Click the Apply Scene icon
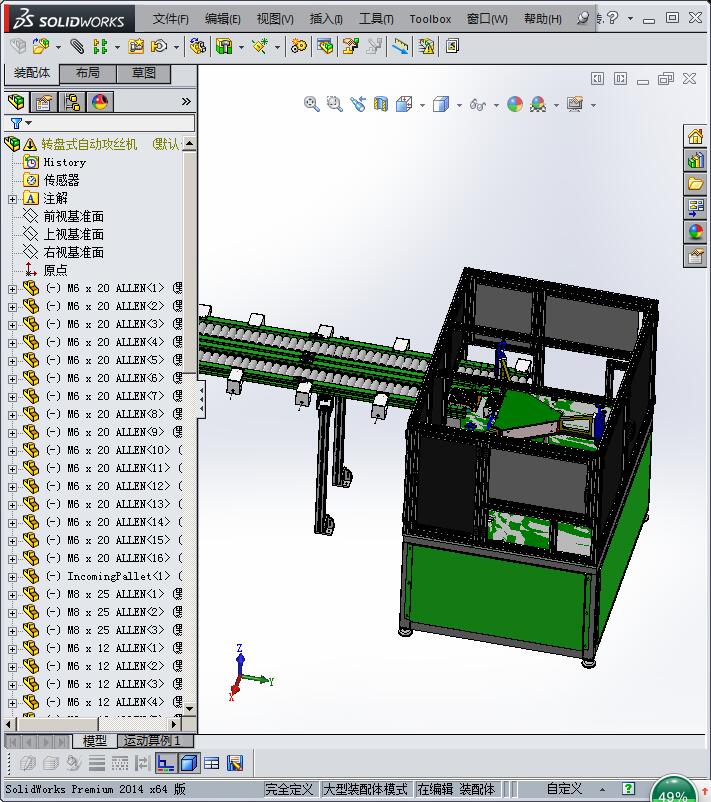Image resolution: width=711 pixels, height=802 pixels. tap(538, 104)
